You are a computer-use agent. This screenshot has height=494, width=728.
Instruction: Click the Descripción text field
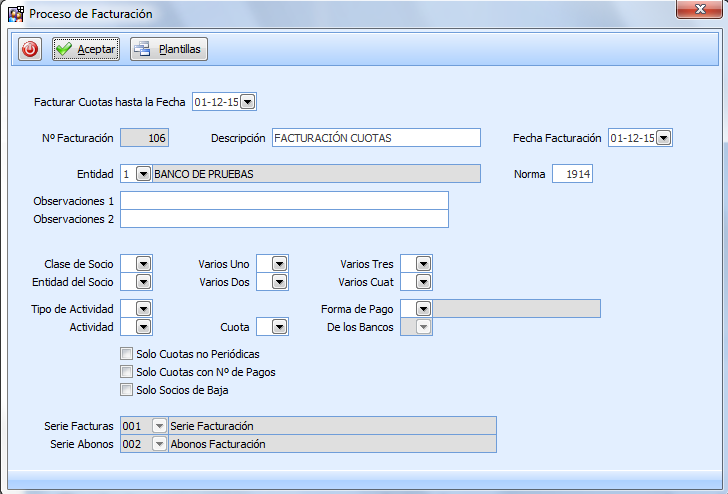click(375, 138)
